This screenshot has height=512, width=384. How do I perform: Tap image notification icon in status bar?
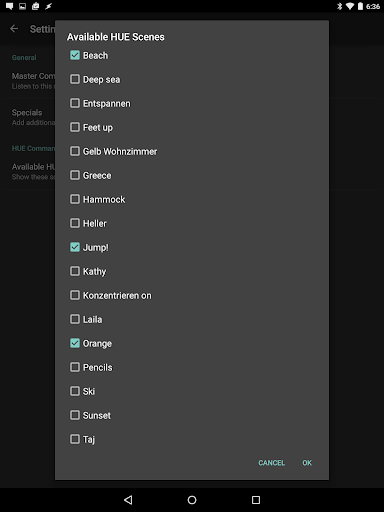coord(22,6)
